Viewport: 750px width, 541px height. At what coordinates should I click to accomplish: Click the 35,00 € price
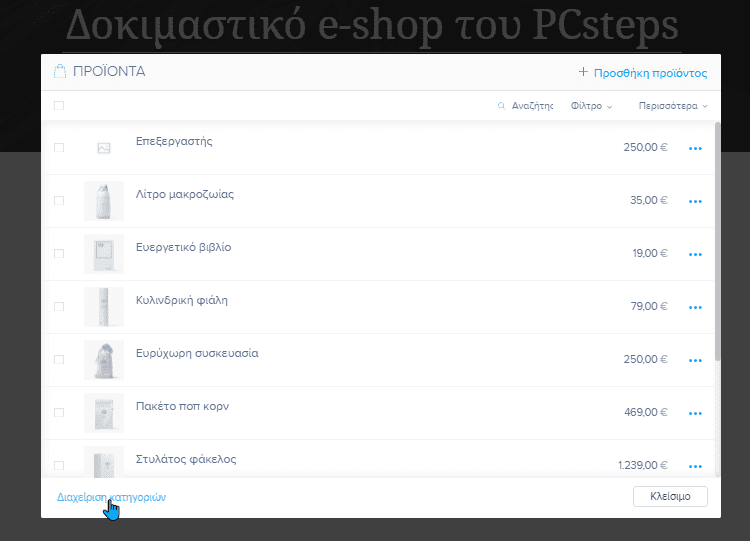point(649,200)
